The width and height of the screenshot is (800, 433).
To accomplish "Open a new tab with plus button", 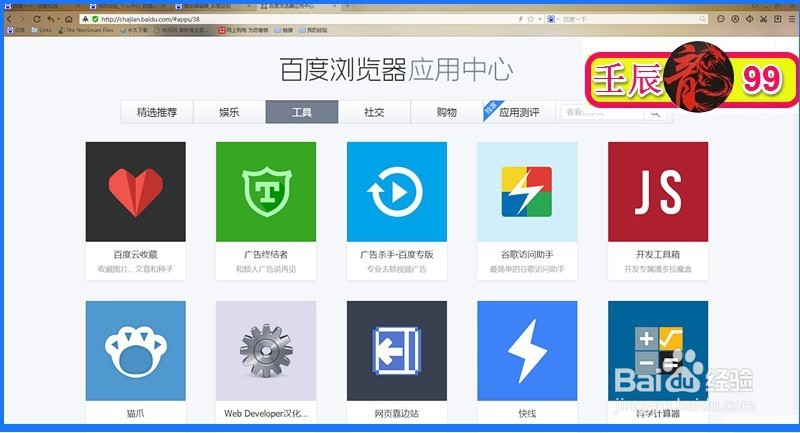I will point(347,6).
